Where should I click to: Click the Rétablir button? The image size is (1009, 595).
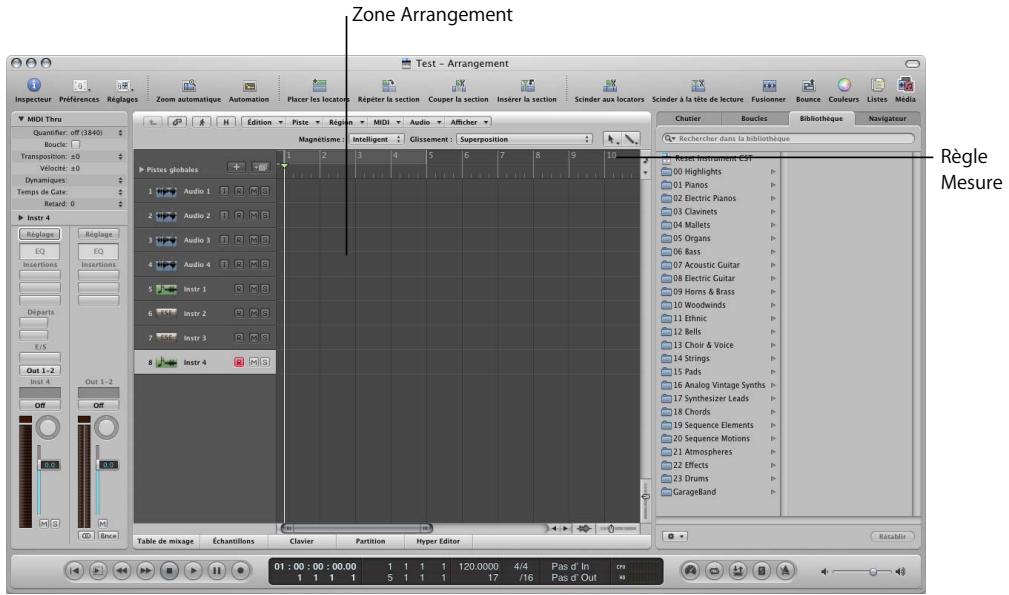pyautogui.click(x=892, y=536)
